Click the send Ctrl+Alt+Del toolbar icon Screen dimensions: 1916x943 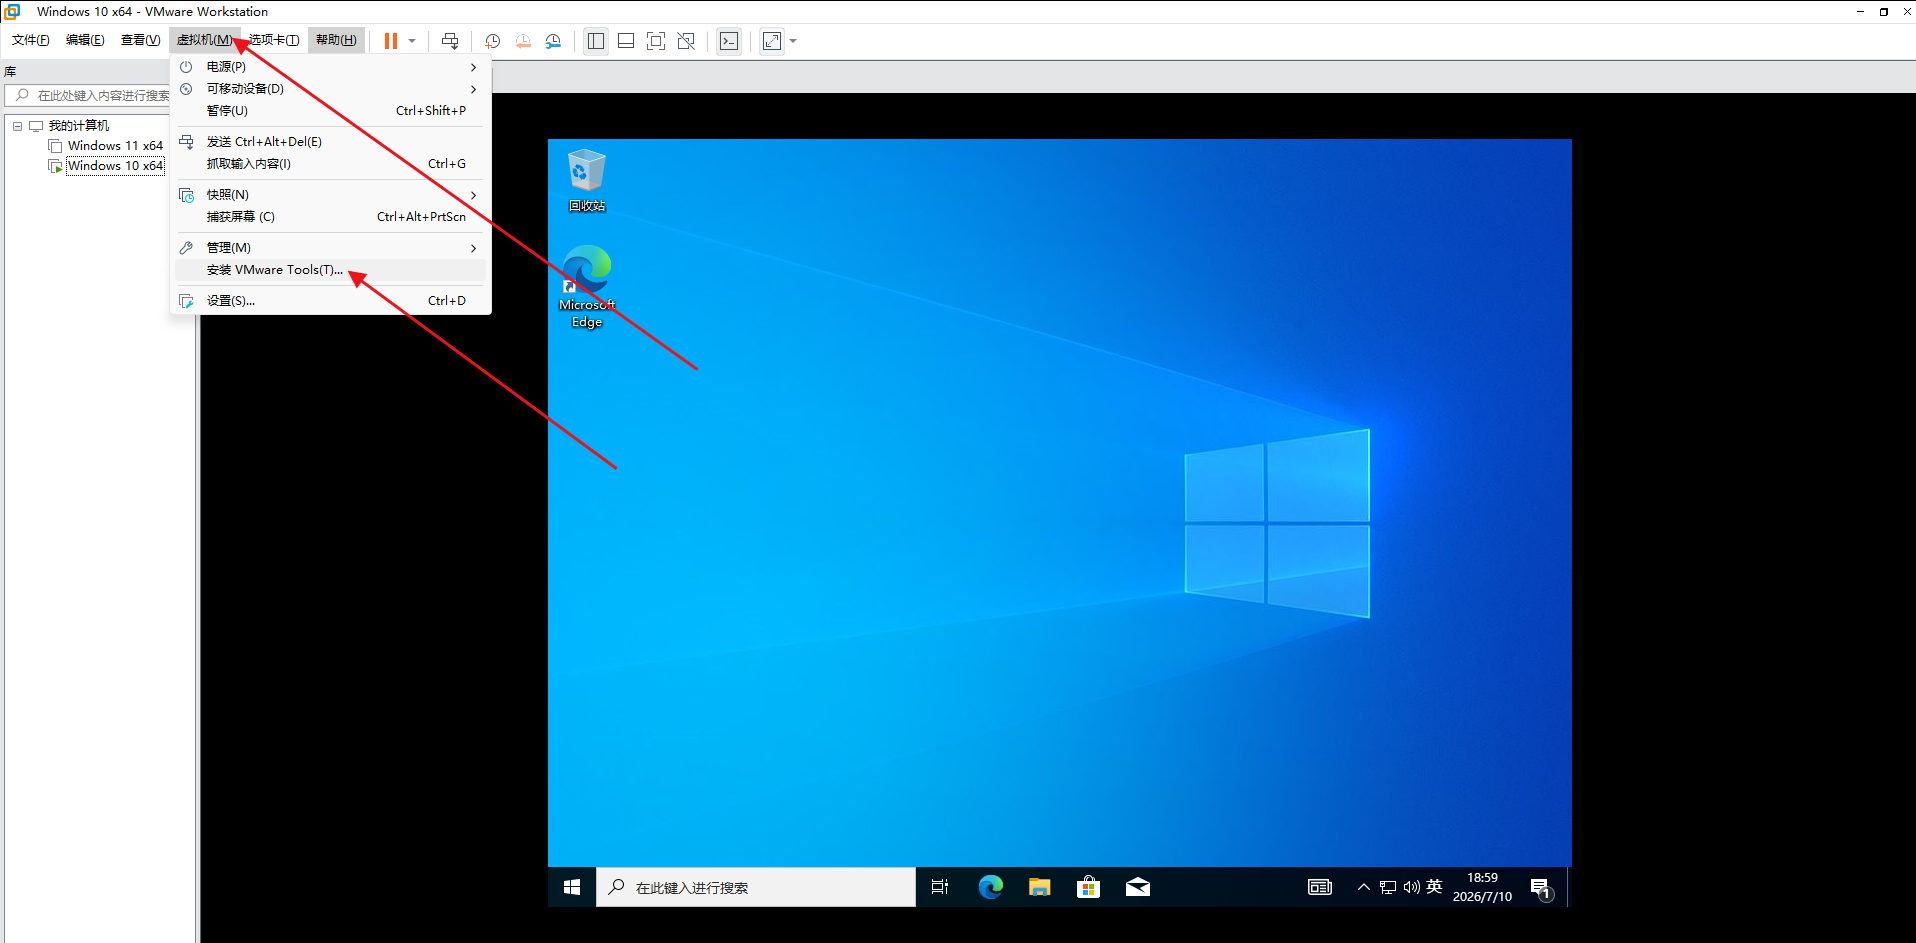(x=450, y=41)
